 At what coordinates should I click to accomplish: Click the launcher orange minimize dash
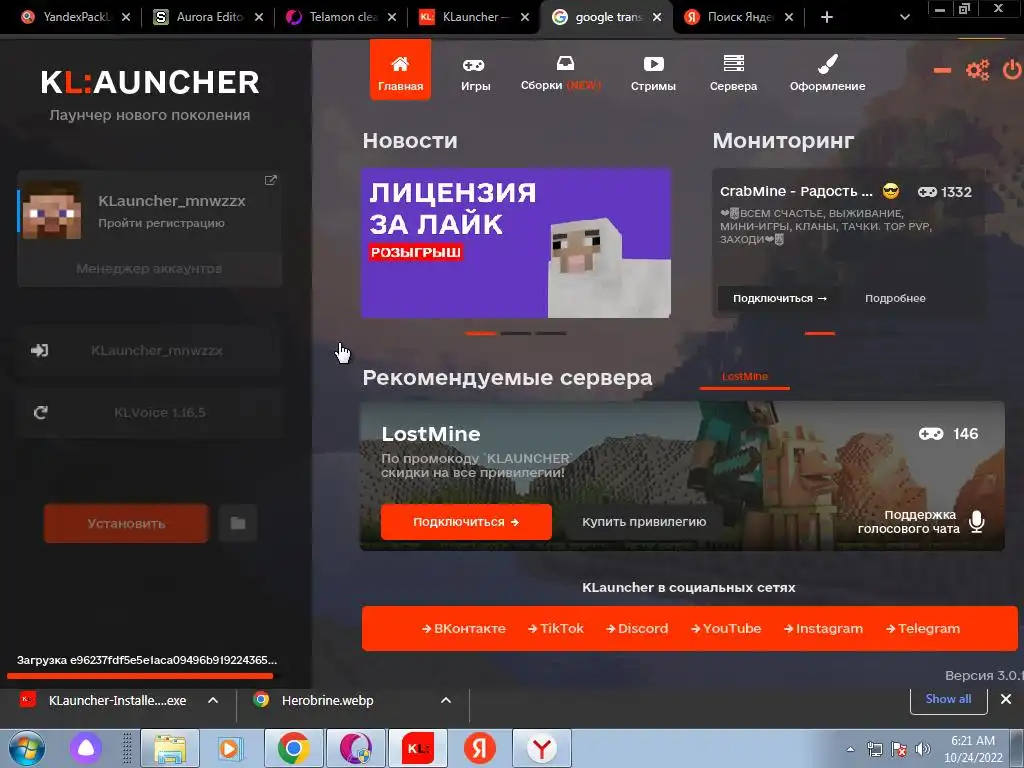pyautogui.click(x=942, y=71)
